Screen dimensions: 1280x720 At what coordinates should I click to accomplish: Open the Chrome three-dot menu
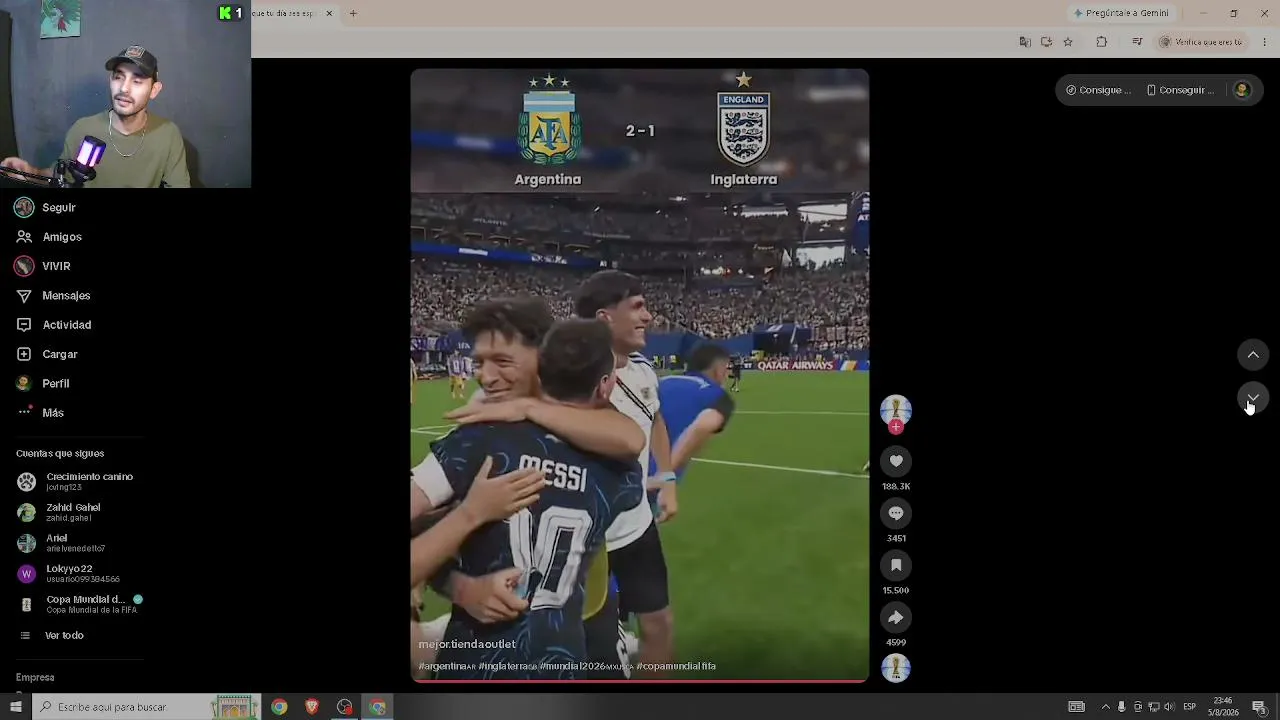point(1265,42)
